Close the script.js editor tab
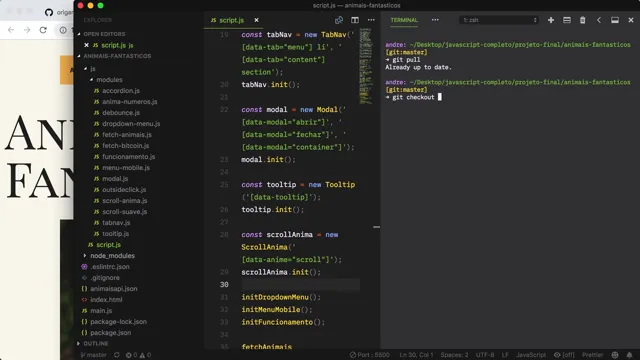 [256, 20]
